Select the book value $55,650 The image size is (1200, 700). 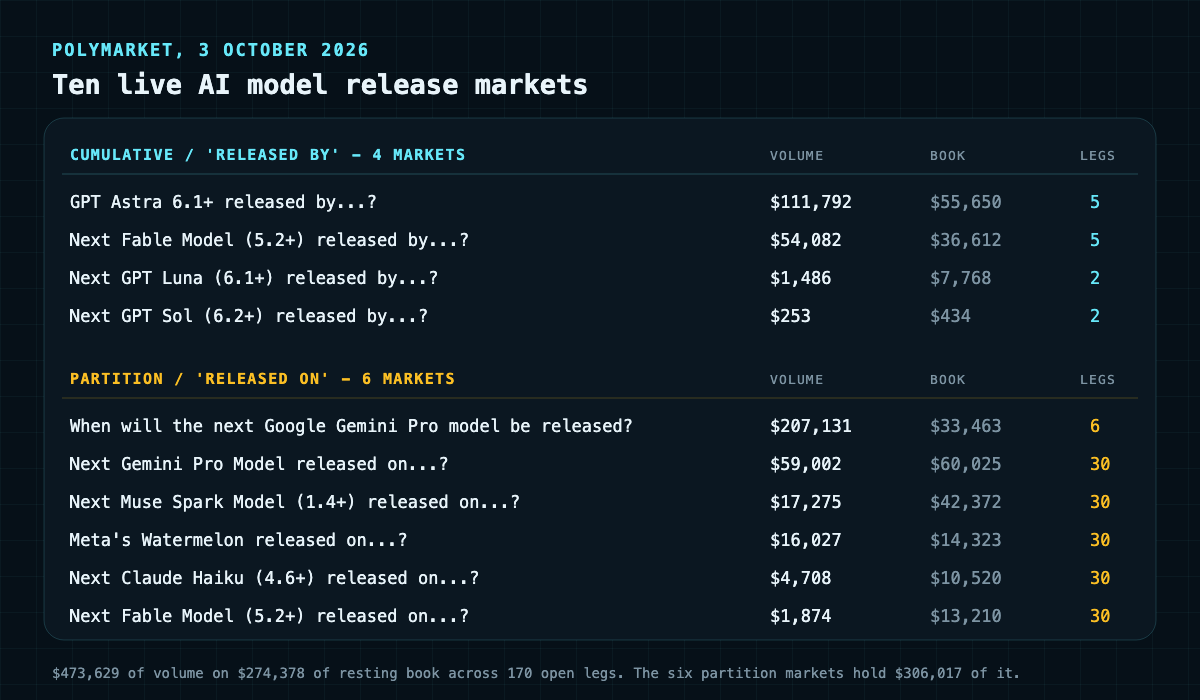tap(966, 202)
